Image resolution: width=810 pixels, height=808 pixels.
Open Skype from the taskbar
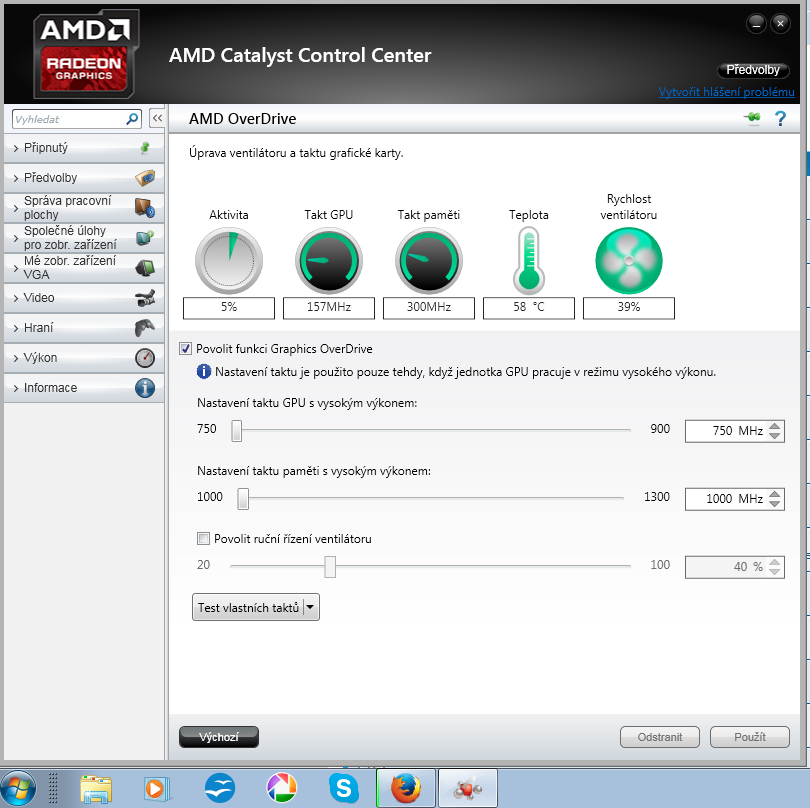[x=344, y=788]
